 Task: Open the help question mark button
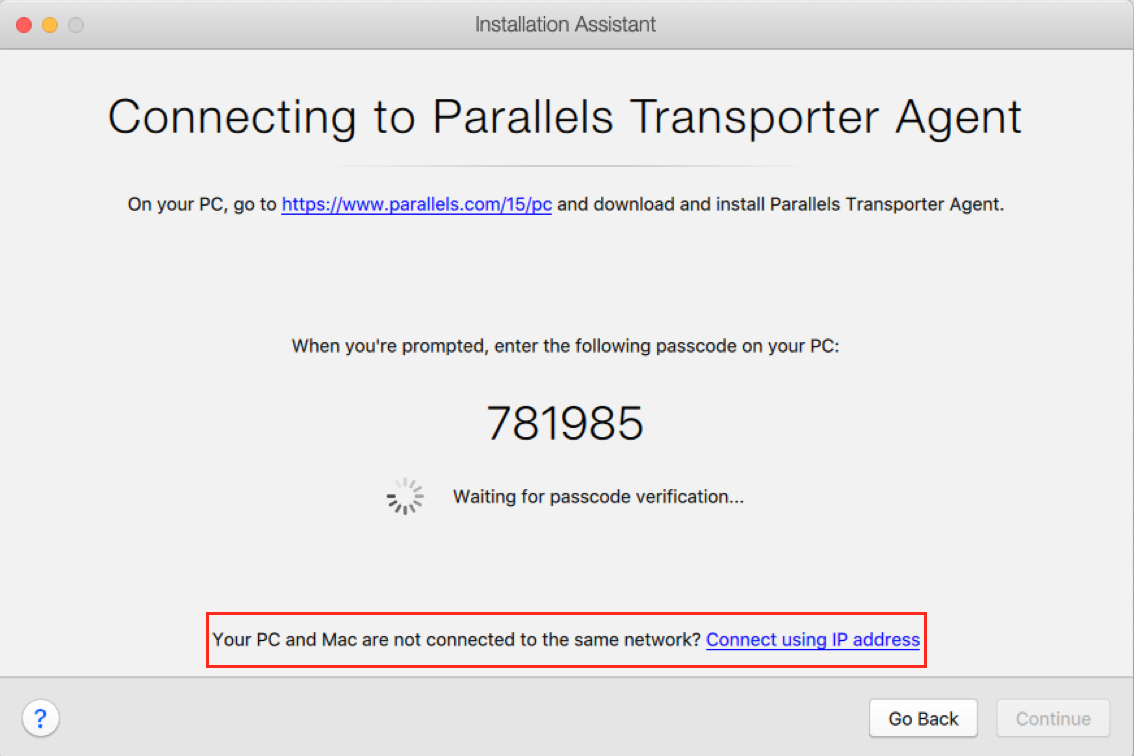[40, 717]
